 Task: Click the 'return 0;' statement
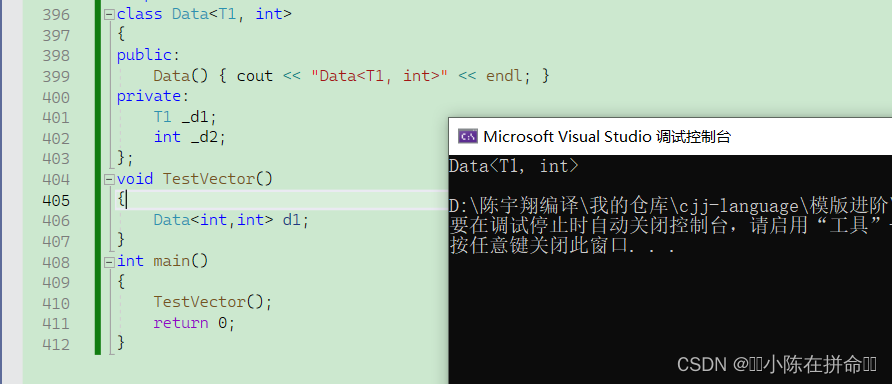click(x=194, y=323)
